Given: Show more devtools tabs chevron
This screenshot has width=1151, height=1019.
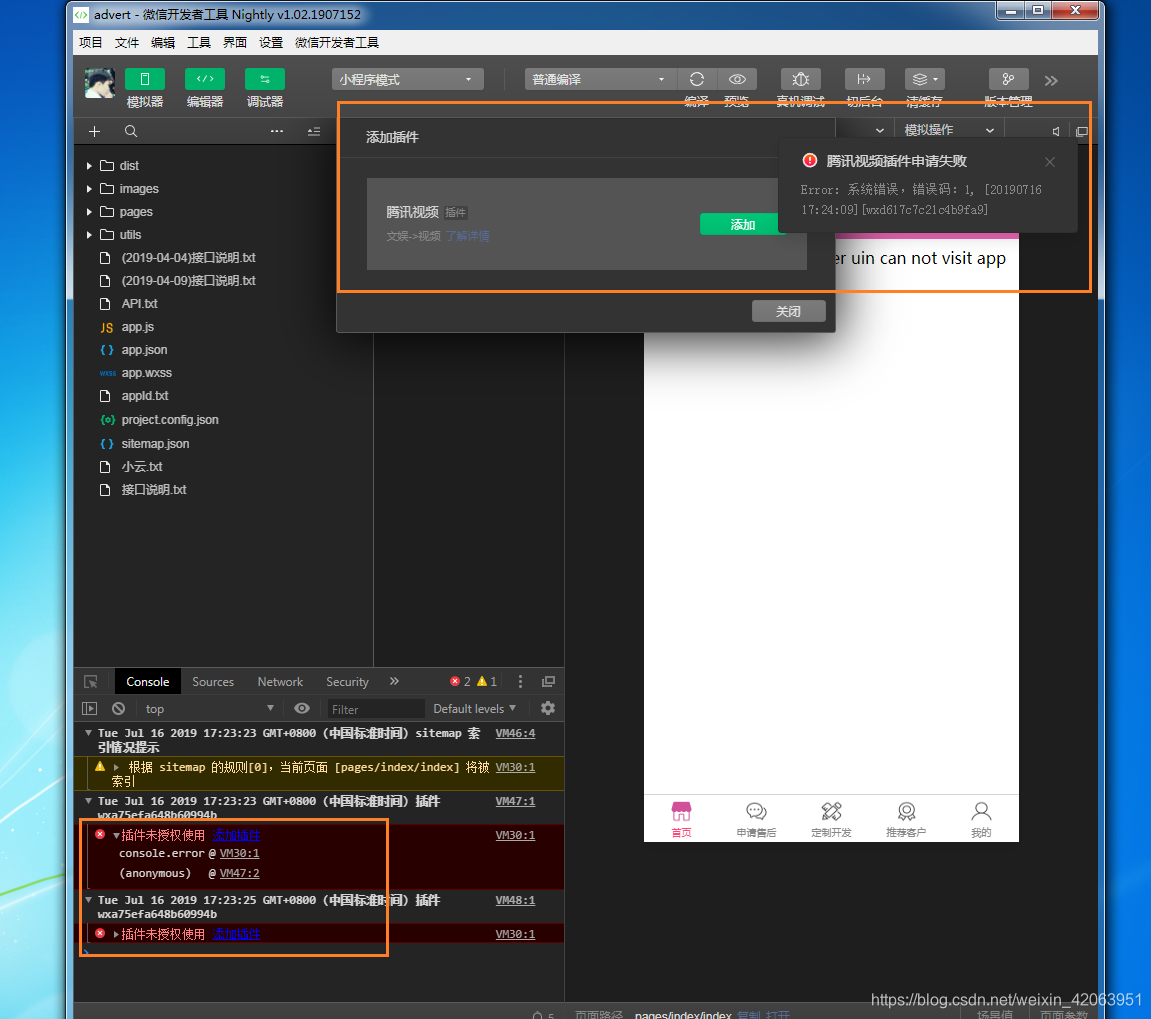Looking at the screenshot, I should coord(394,681).
